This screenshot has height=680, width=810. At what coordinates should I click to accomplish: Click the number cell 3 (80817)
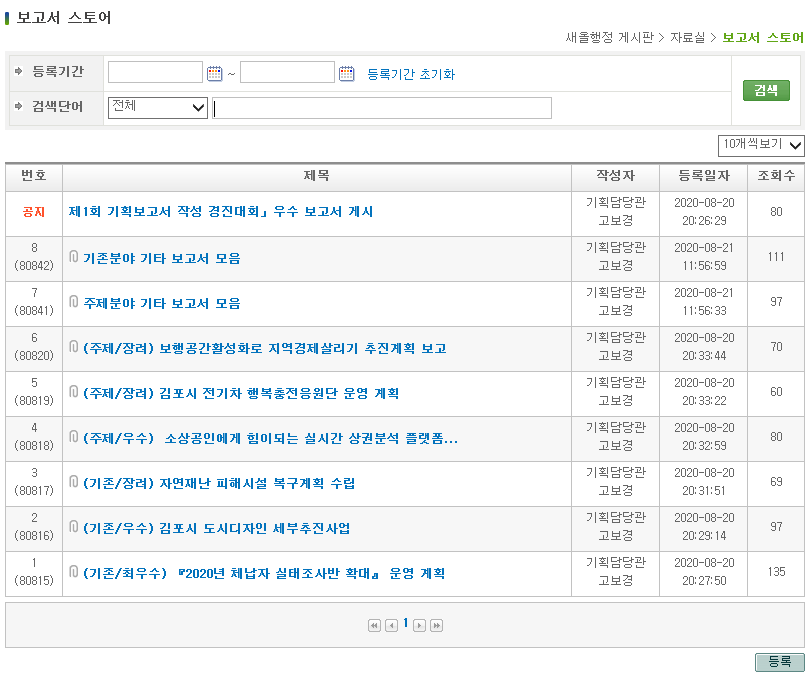(34, 482)
